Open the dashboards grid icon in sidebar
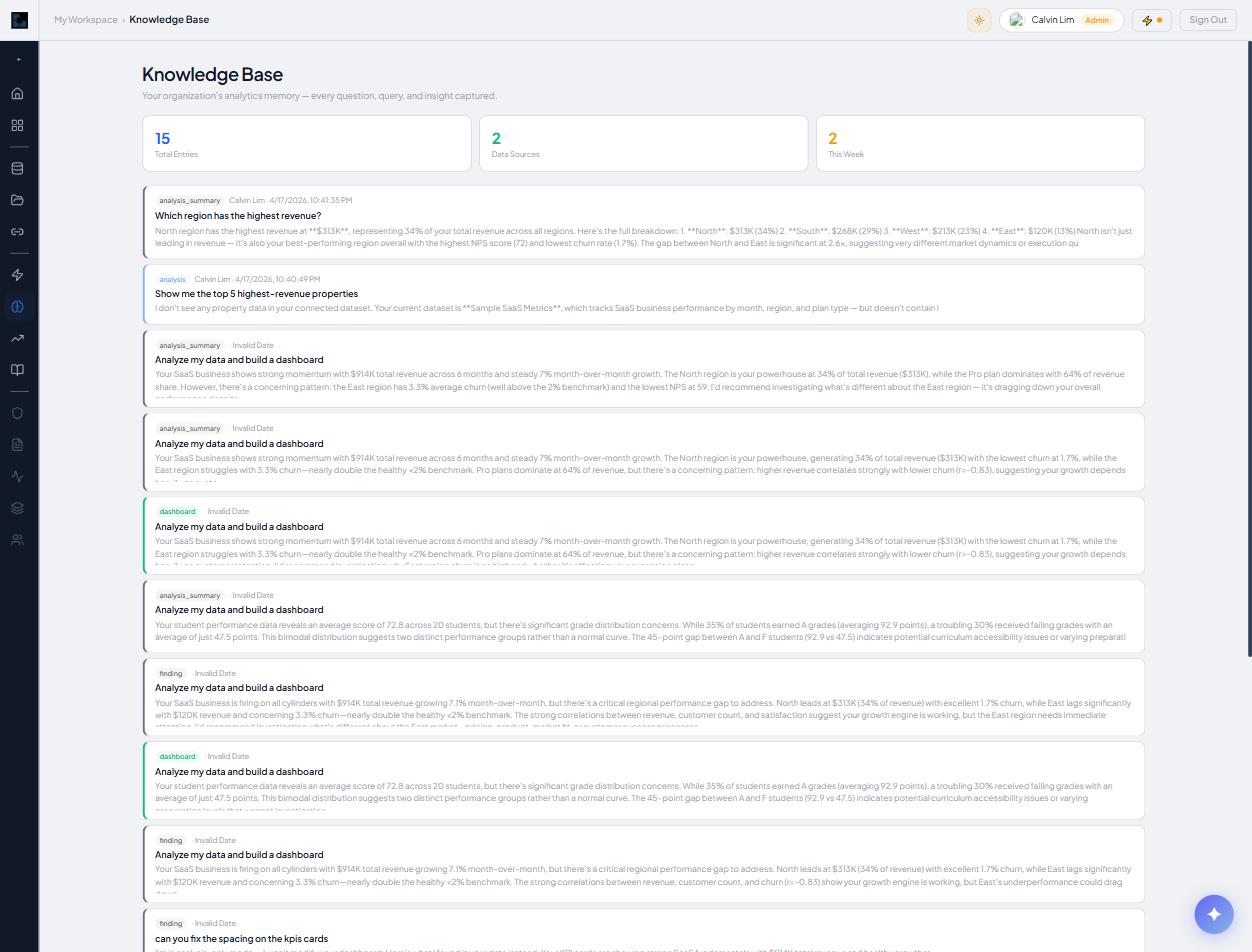Viewport: 1252px width, 952px height. point(17,126)
